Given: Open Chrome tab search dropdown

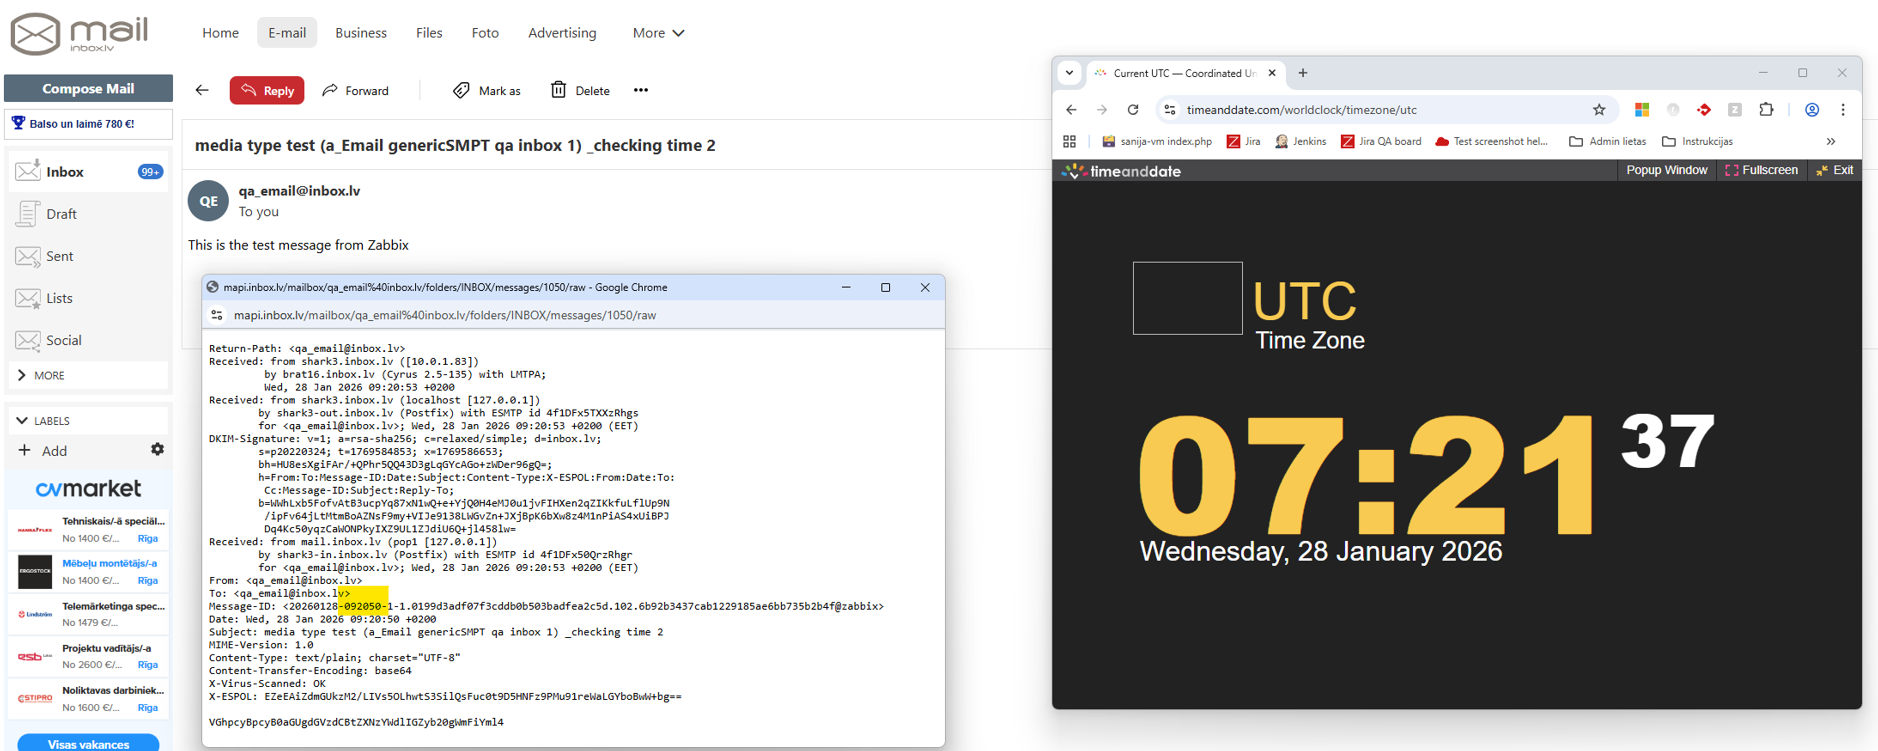Looking at the screenshot, I should tap(1069, 73).
